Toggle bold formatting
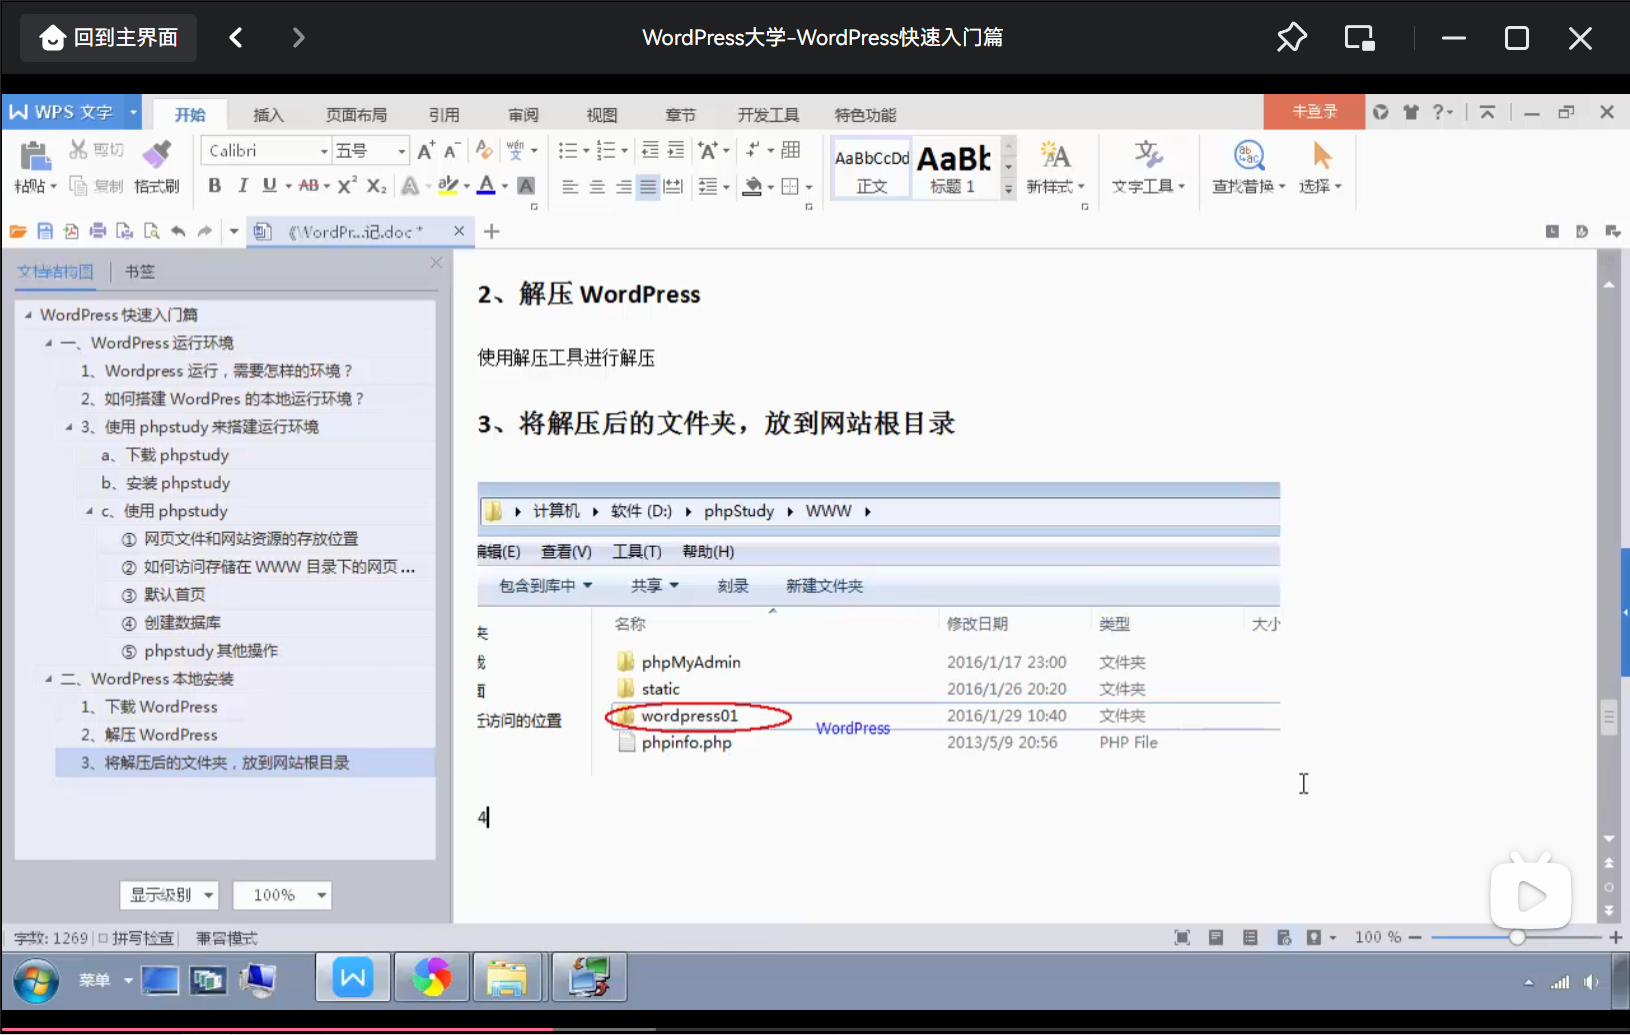The height and width of the screenshot is (1035, 1630). (x=214, y=185)
